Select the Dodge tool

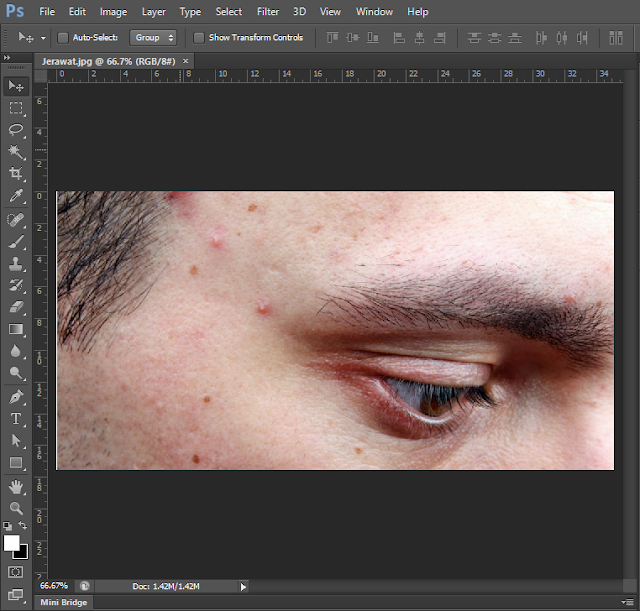tap(16, 373)
